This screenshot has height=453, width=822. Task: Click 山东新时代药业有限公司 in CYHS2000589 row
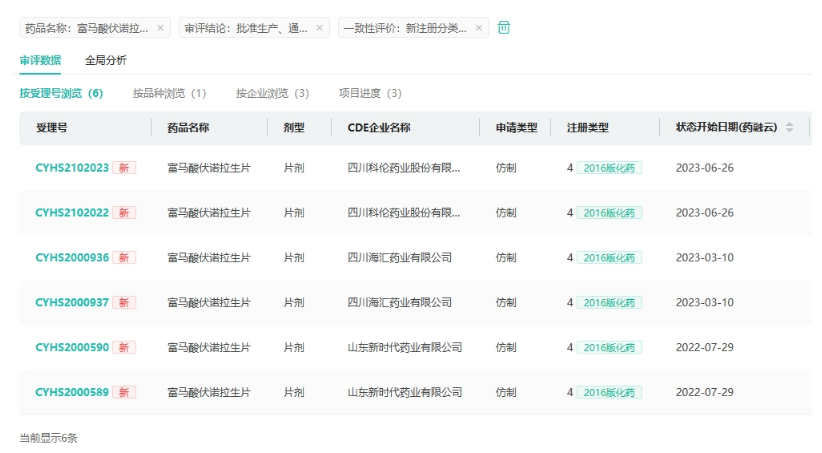pyautogui.click(x=405, y=392)
